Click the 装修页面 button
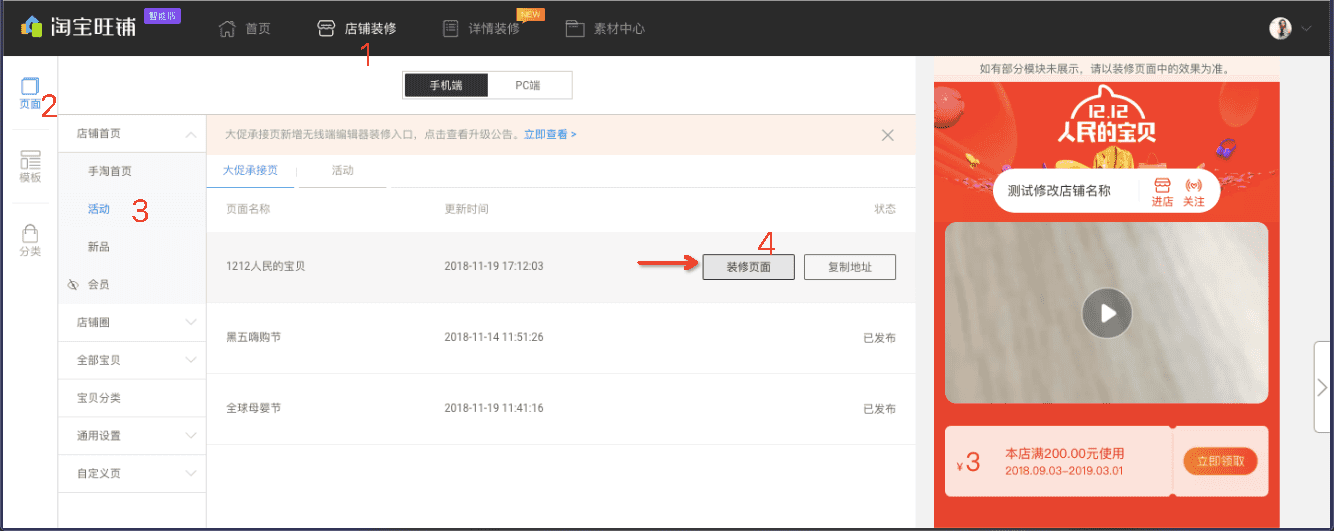Screen dimensions: 1334x531 point(749,267)
